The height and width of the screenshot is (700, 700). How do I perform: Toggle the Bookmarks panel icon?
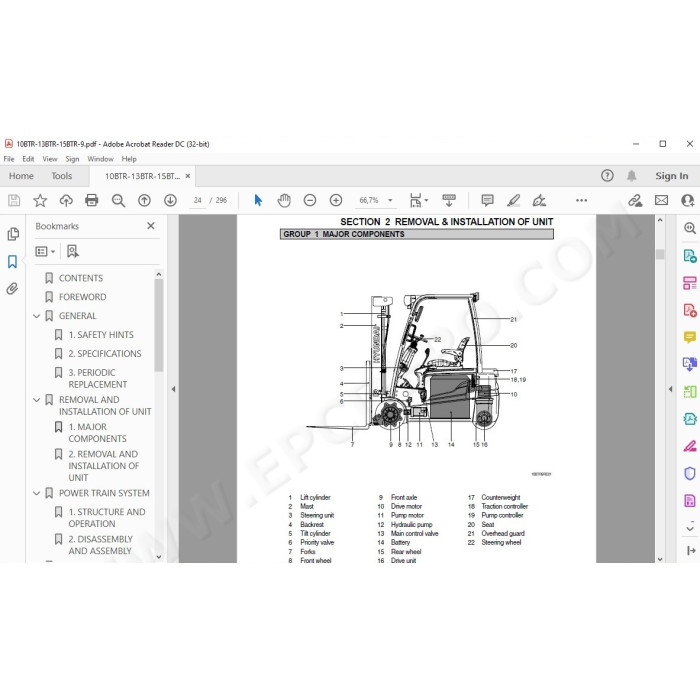[12, 262]
